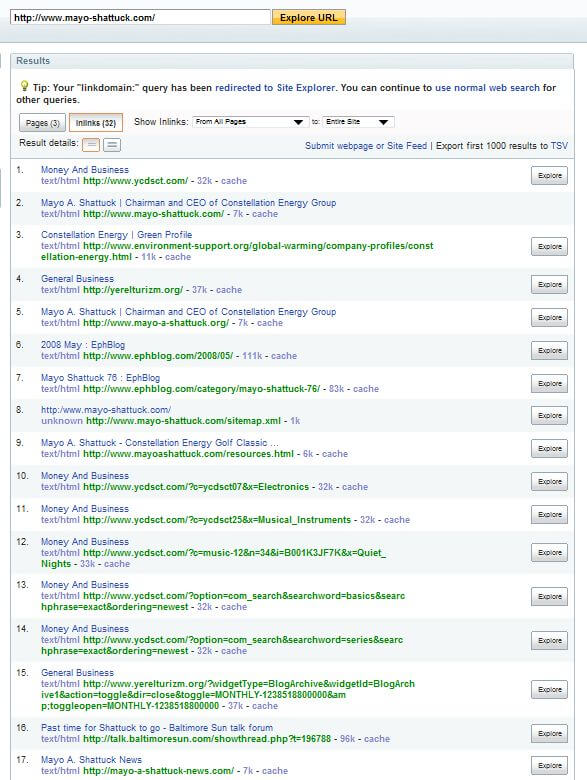Open cache for the Baltimore Sun result
The height and width of the screenshot is (780, 587).
coord(377,739)
